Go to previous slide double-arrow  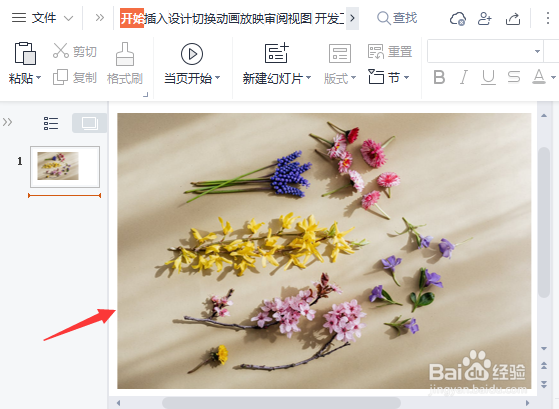tap(544, 365)
